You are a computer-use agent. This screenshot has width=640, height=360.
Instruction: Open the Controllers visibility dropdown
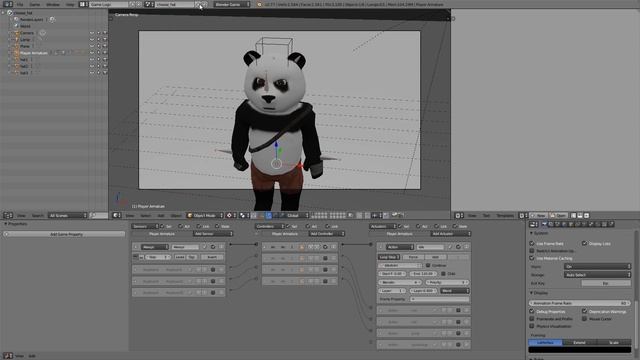pos(269,226)
